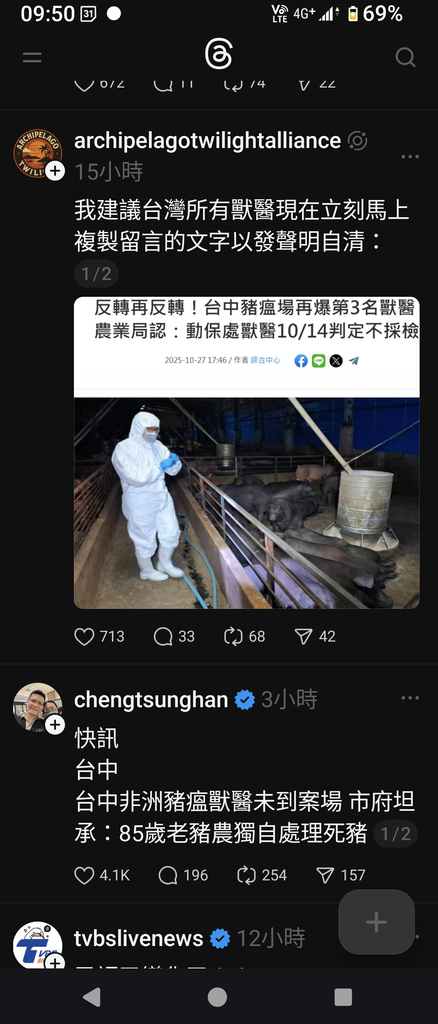Like the chengtsunghan post with 4.1K likes
Viewport: 438px width, 1024px height.
click(84, 875)
